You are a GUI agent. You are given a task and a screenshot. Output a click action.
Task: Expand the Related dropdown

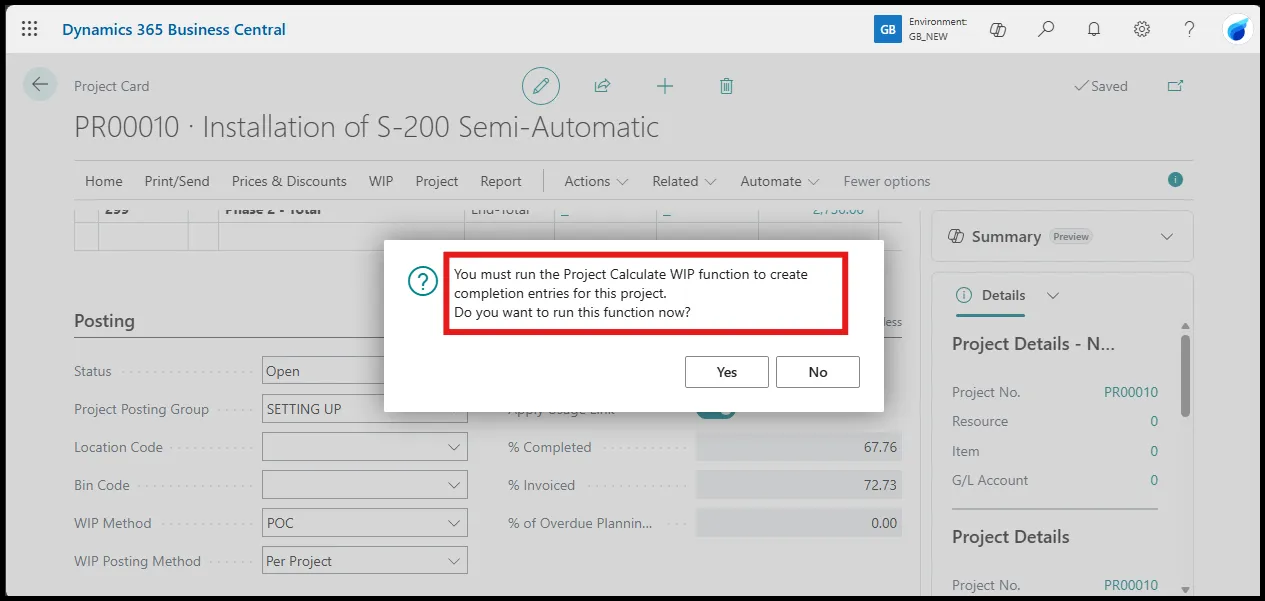coord(685,181)
